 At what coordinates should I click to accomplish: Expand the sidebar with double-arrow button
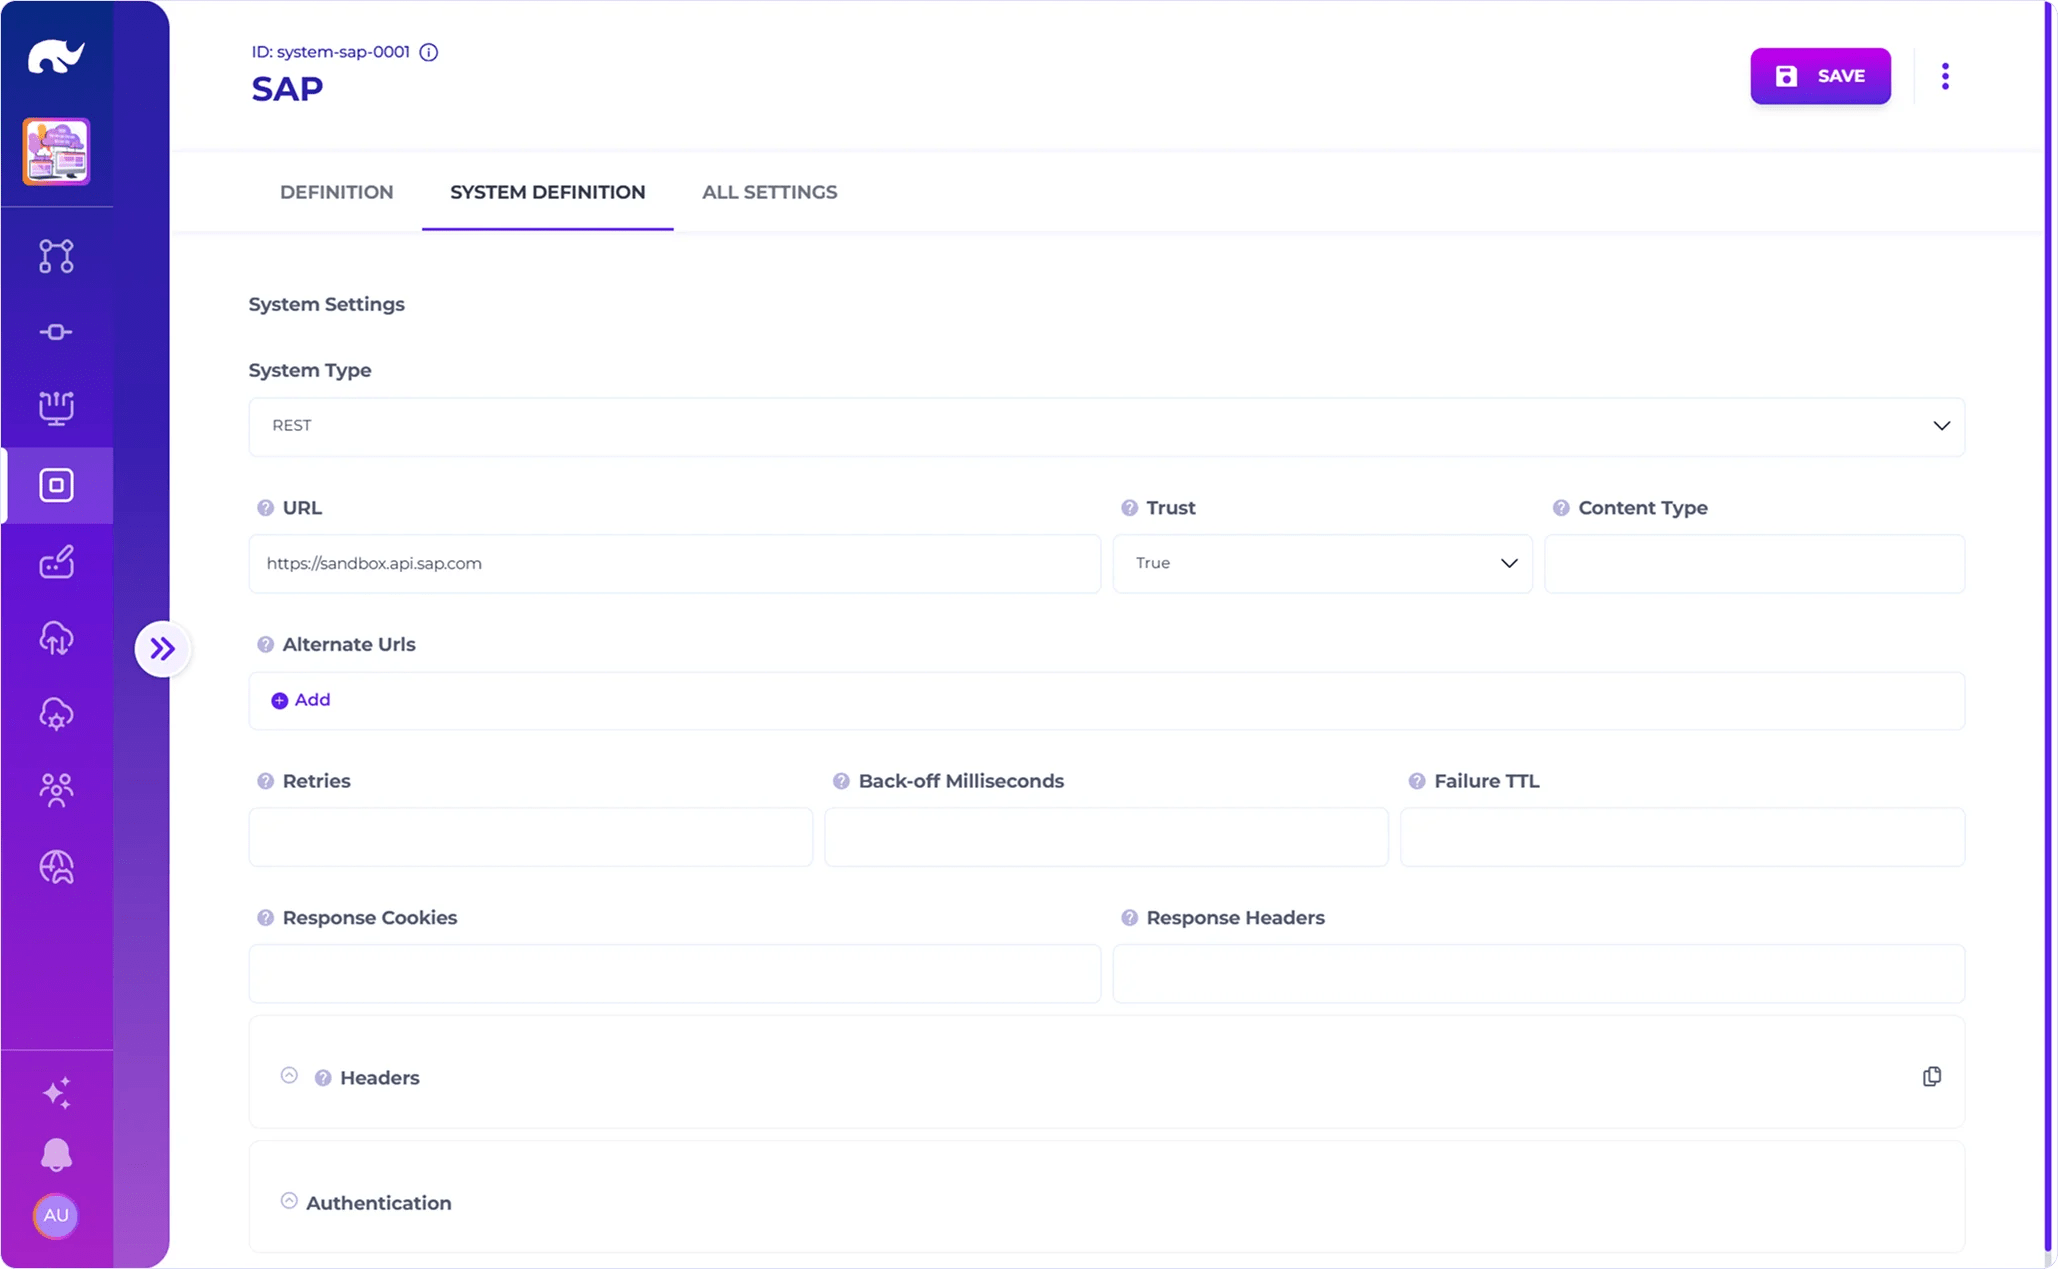tap(163, 648)
